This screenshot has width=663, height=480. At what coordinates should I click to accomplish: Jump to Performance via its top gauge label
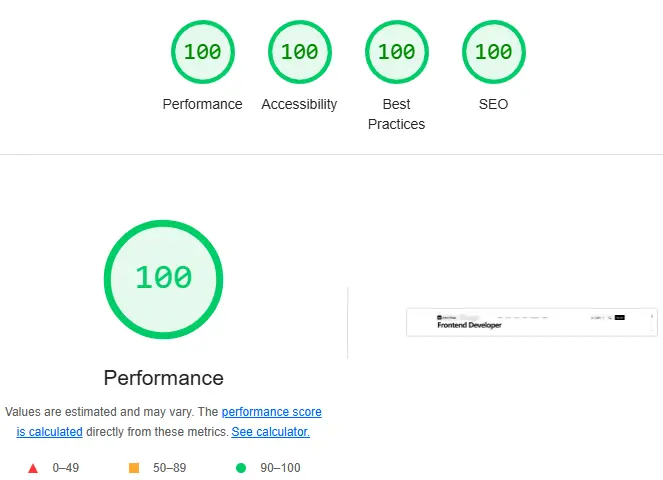click(203, 104)
